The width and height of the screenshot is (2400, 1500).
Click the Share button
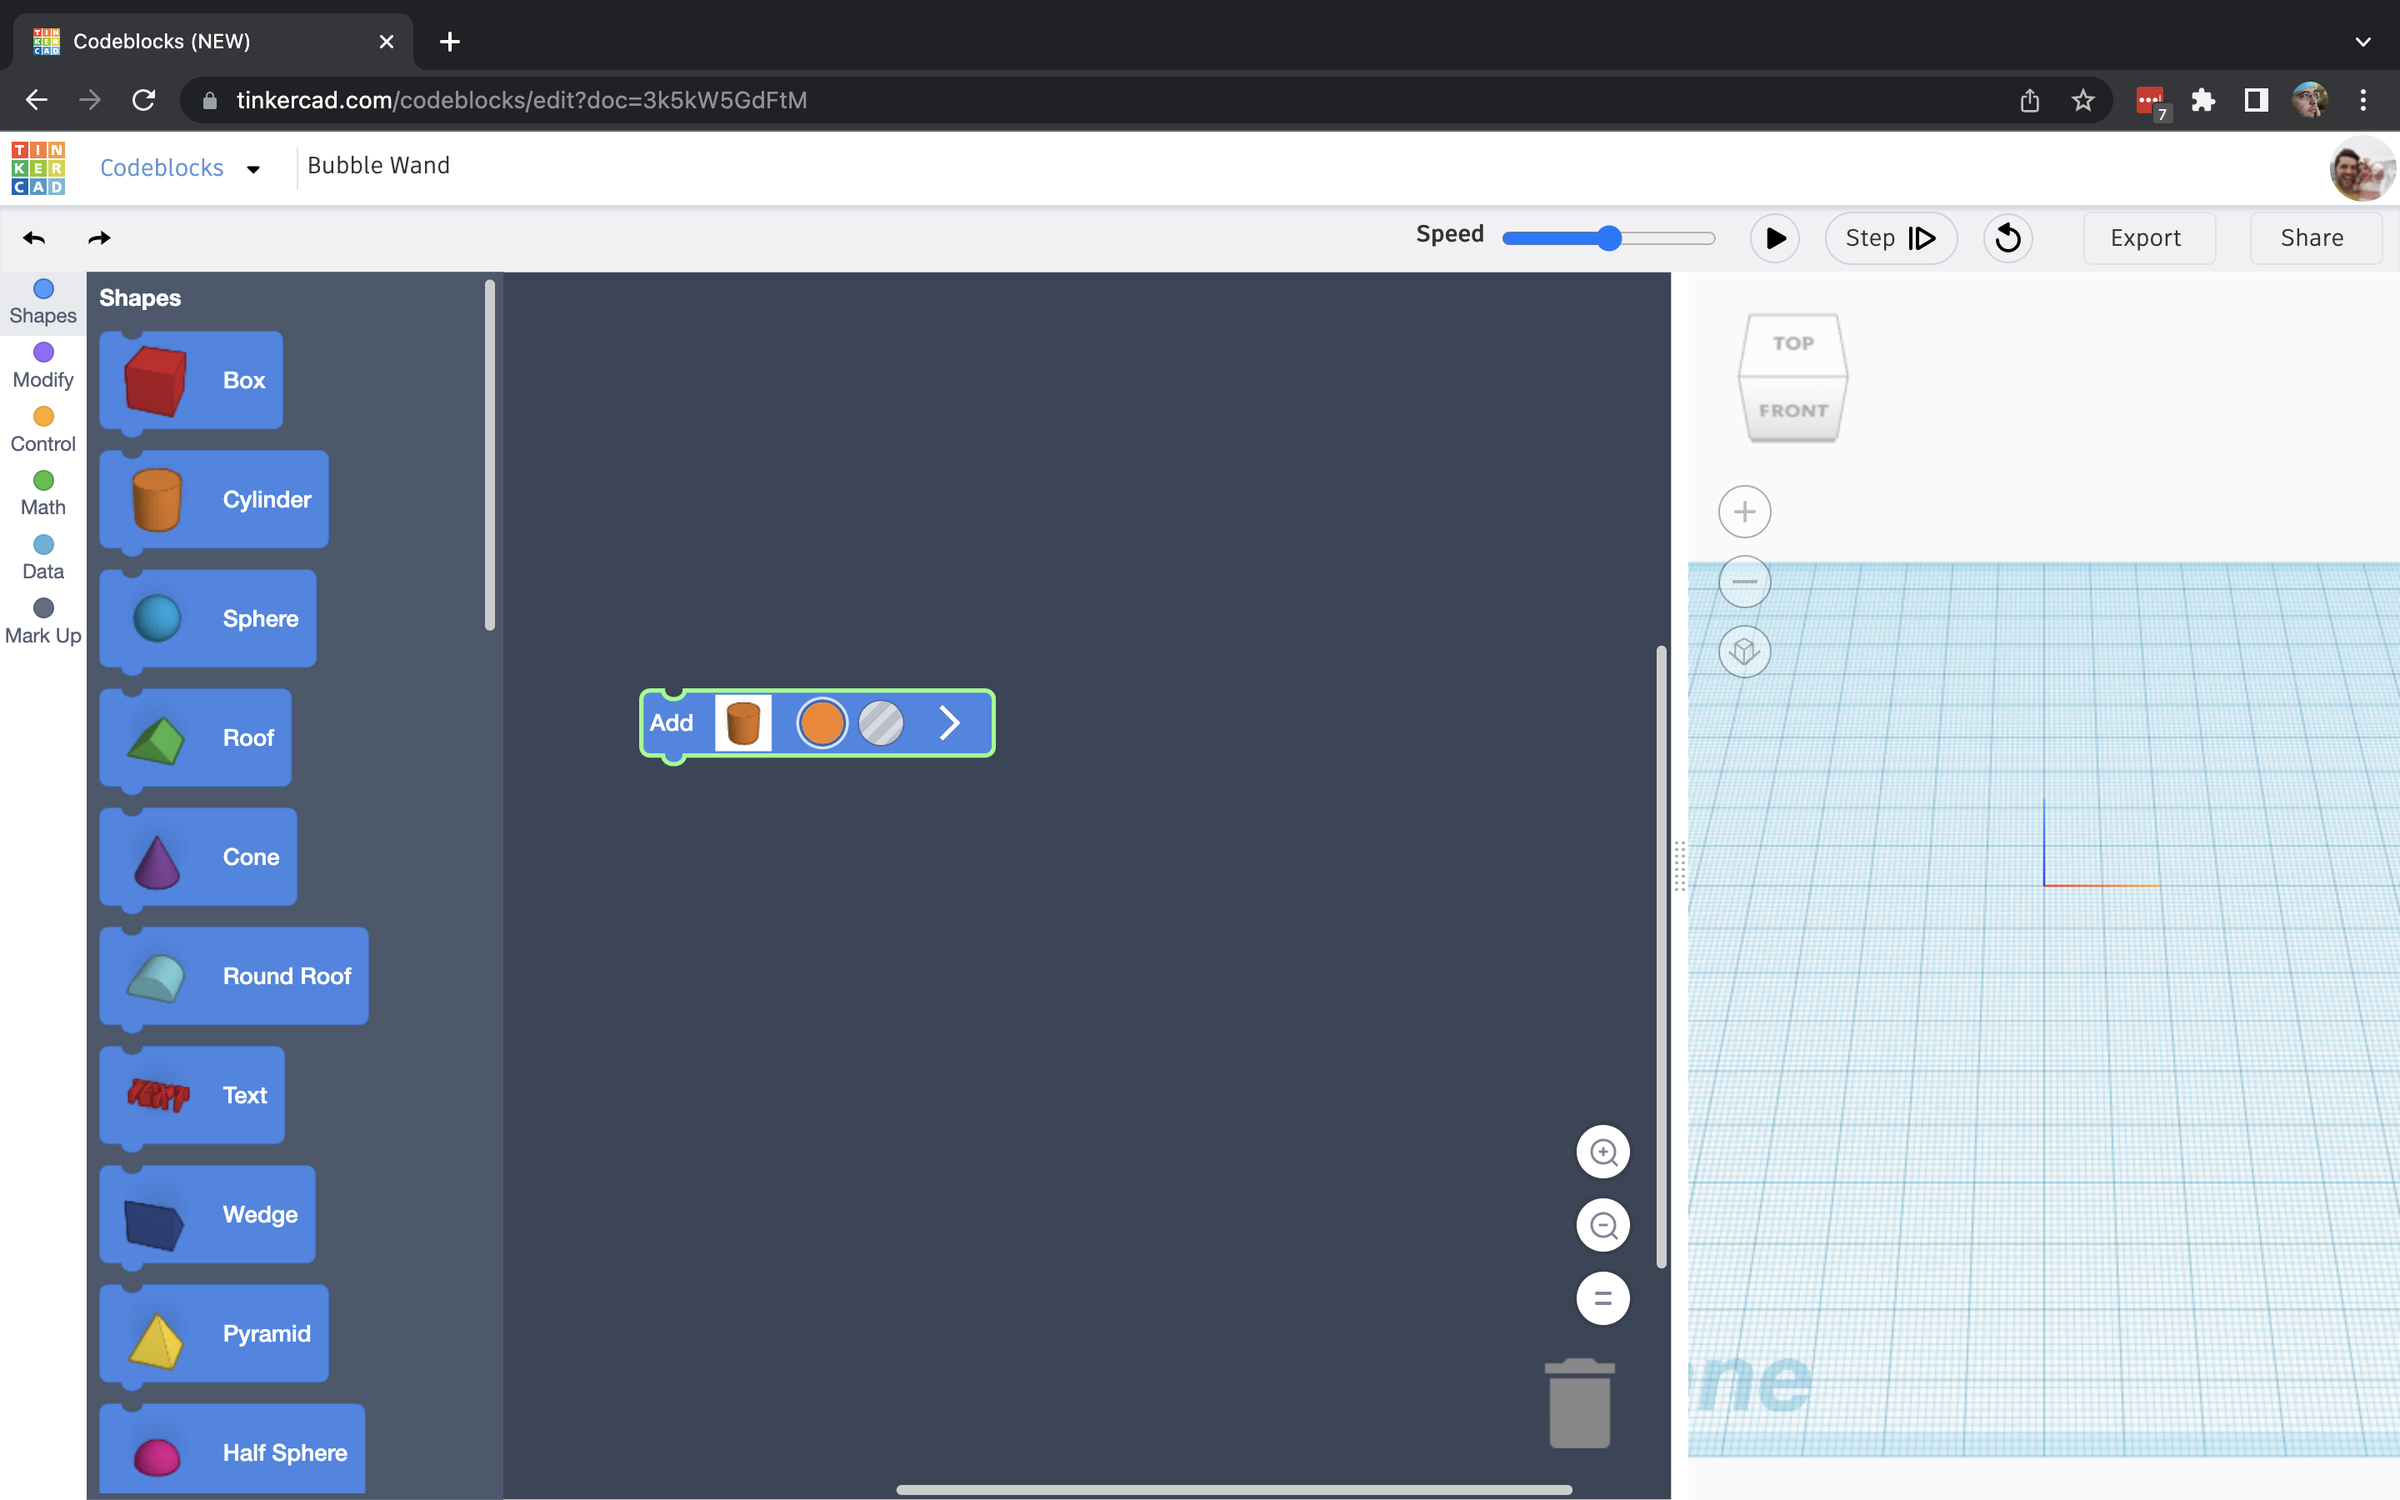pyautogui.click(x=2312, y=238)
